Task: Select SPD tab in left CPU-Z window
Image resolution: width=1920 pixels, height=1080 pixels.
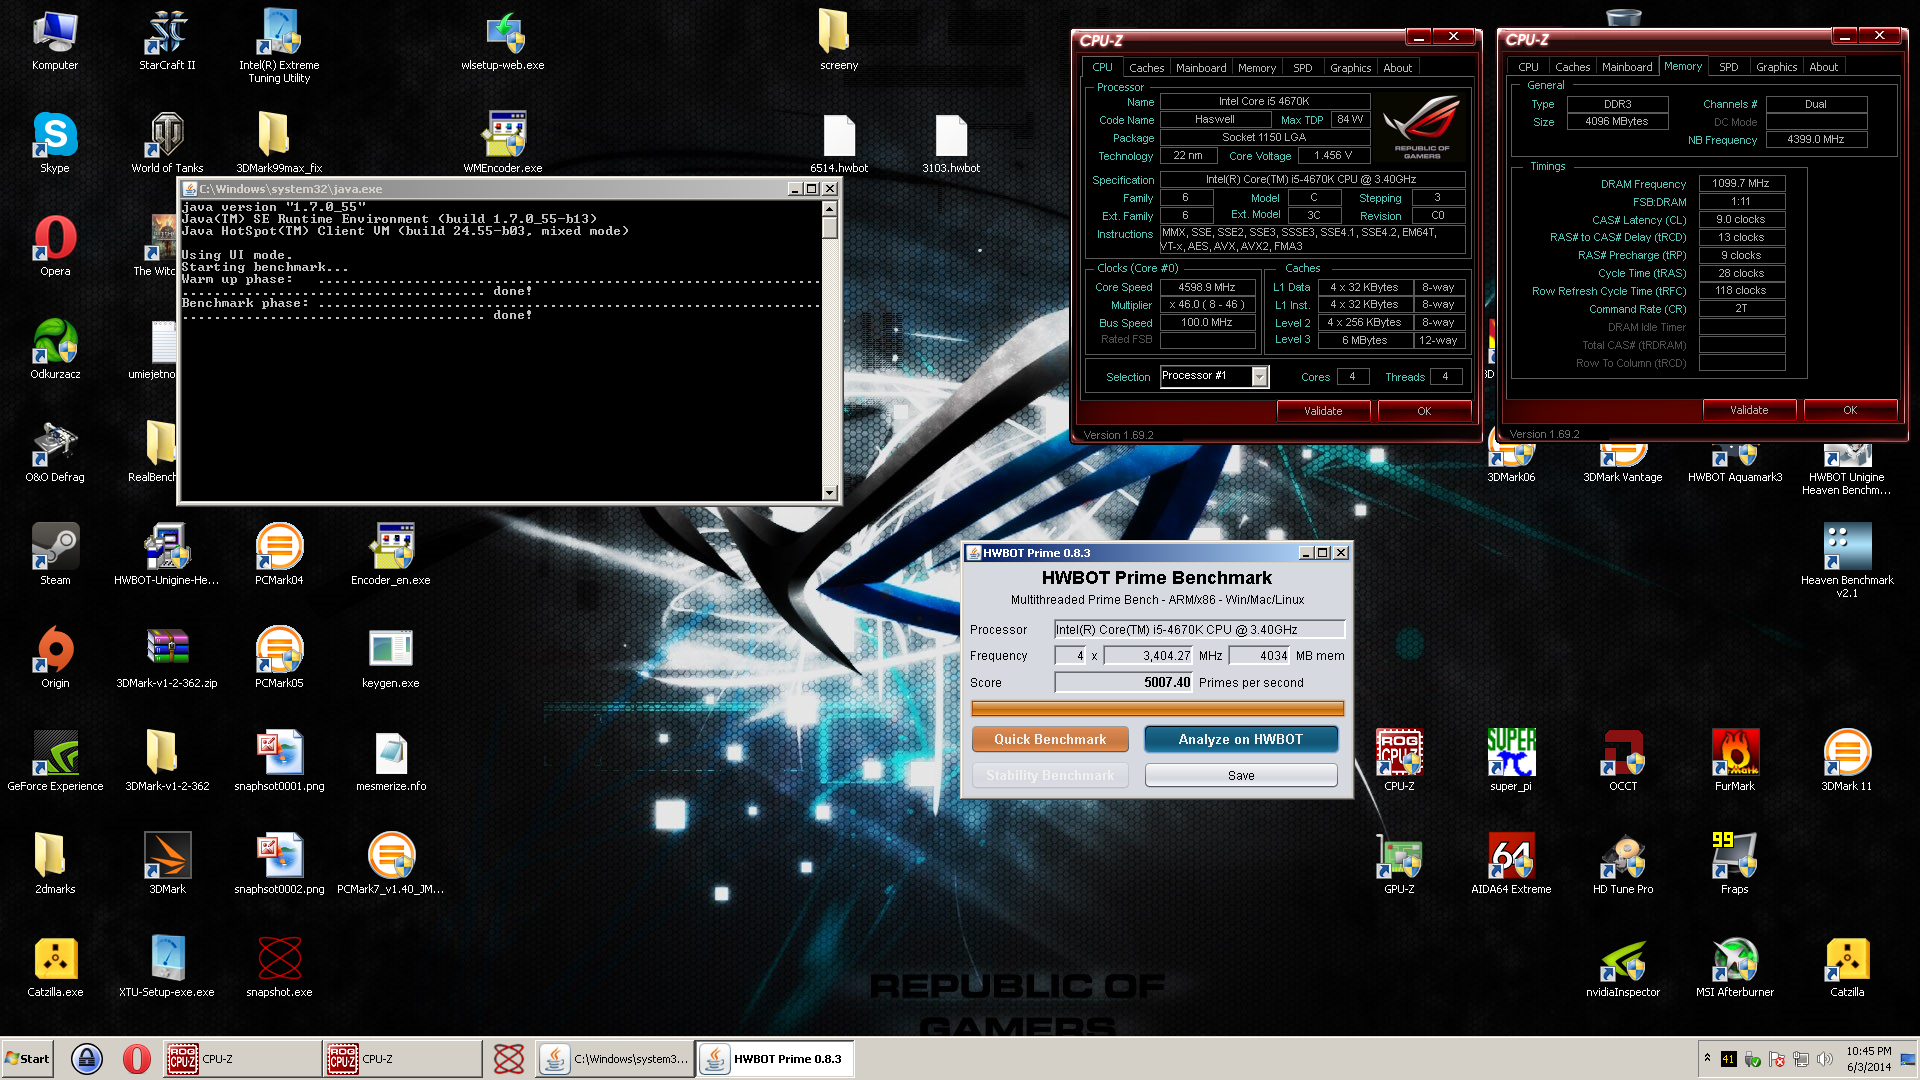Action: (1302, 68)
